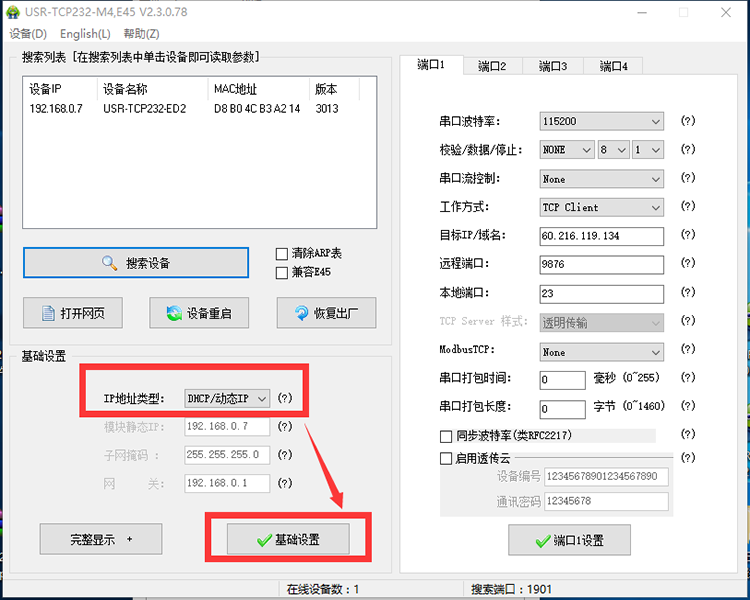Enable the 清除ARP表 checkbox
Viewport: 750px width, 600px height.
pos(282,254)
